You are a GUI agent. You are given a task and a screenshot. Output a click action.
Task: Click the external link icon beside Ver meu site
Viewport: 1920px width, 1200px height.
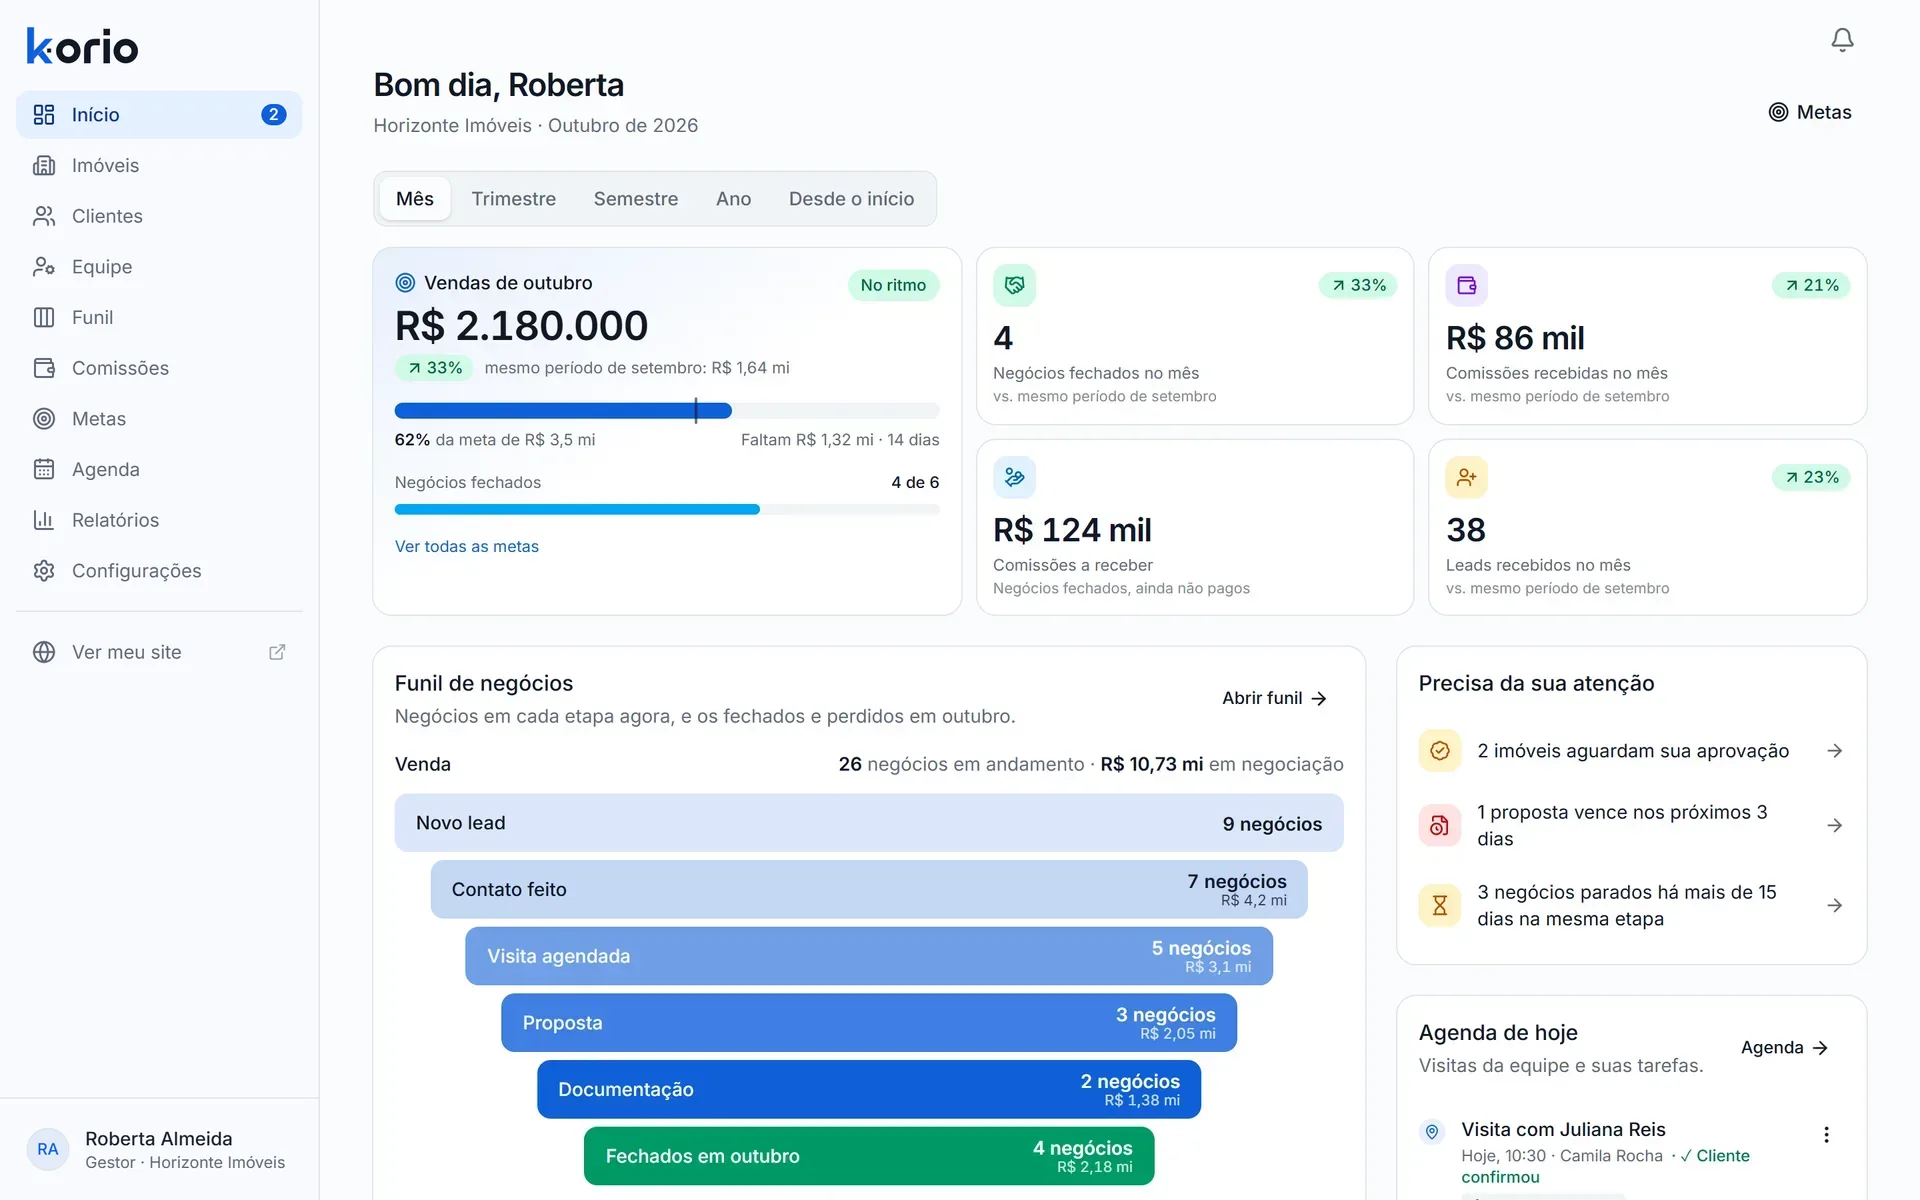click(x=277, y=652)
